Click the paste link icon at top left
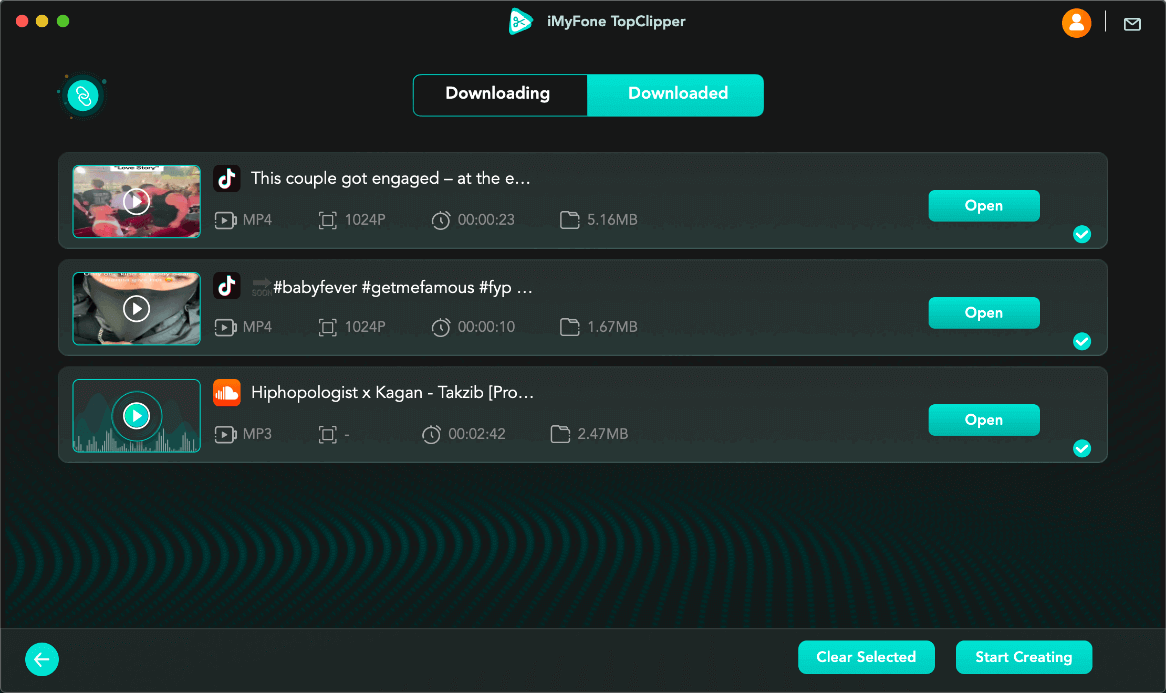The height and width of the screenshot is (693, 1166). click(83, 96)
